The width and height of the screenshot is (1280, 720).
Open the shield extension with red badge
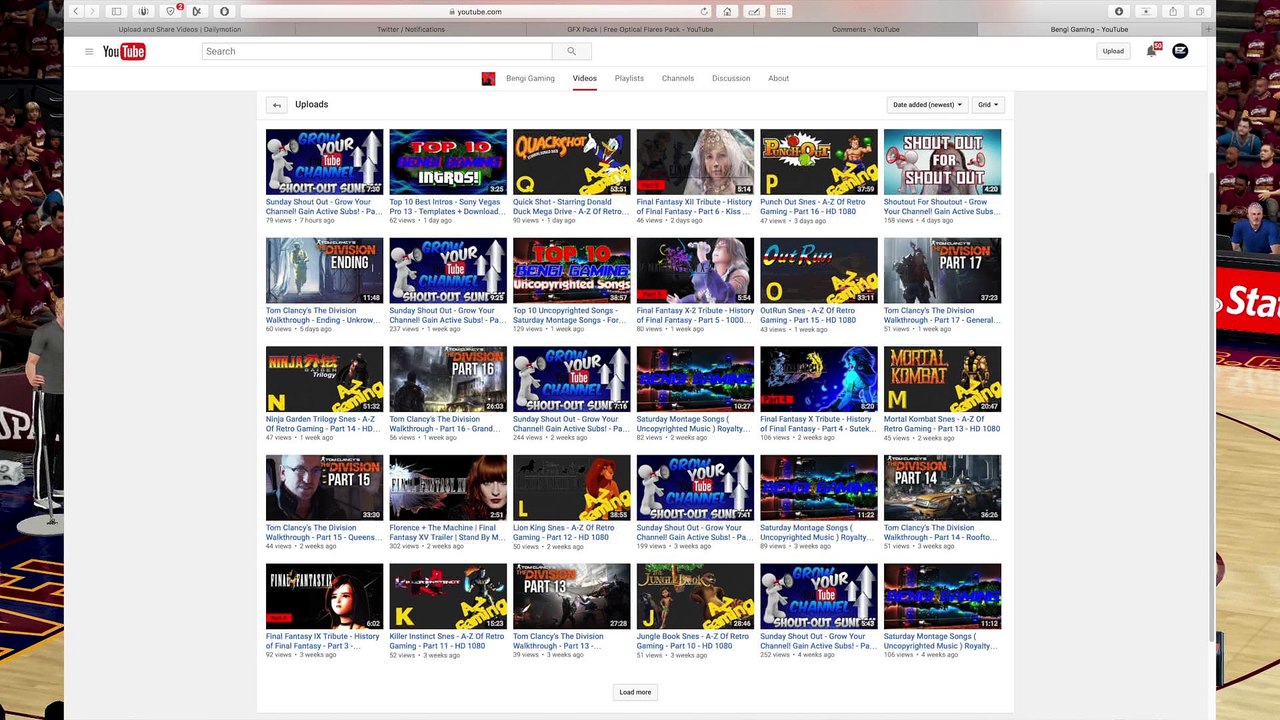point(172,11)
